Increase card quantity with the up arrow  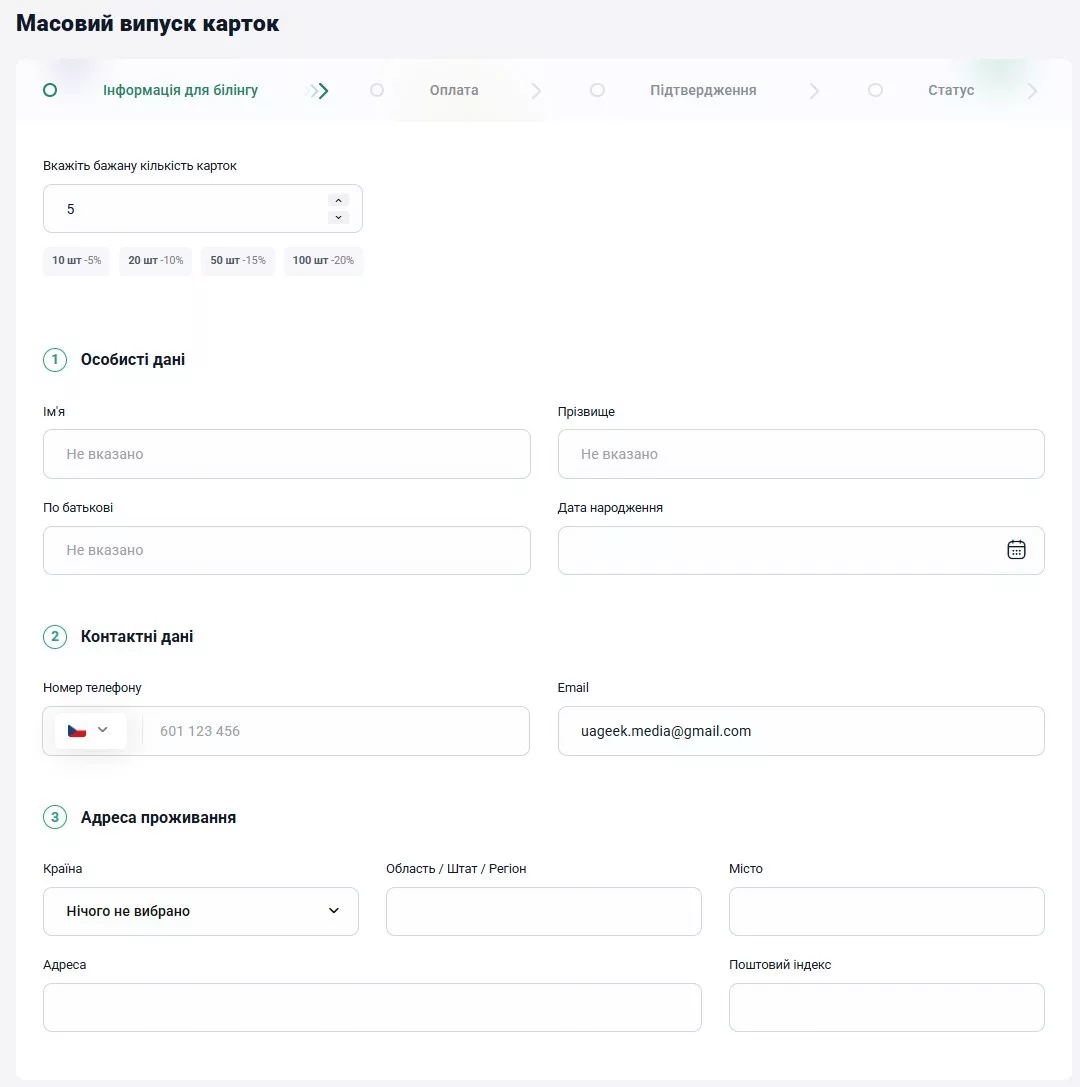338,200
